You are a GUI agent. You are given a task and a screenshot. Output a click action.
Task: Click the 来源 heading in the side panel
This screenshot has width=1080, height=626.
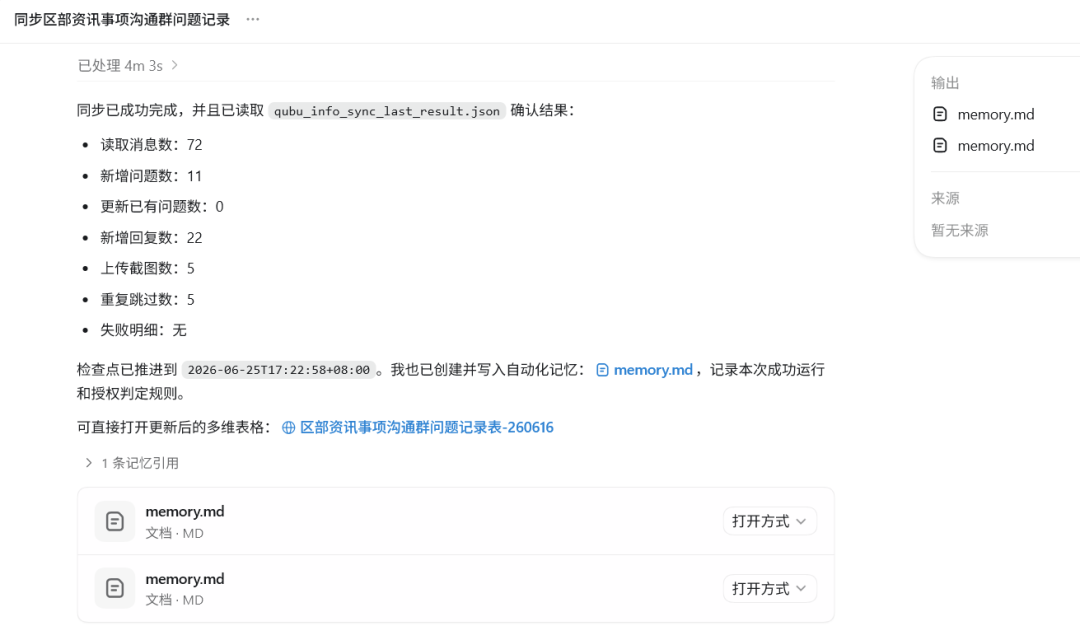[945, 198]
